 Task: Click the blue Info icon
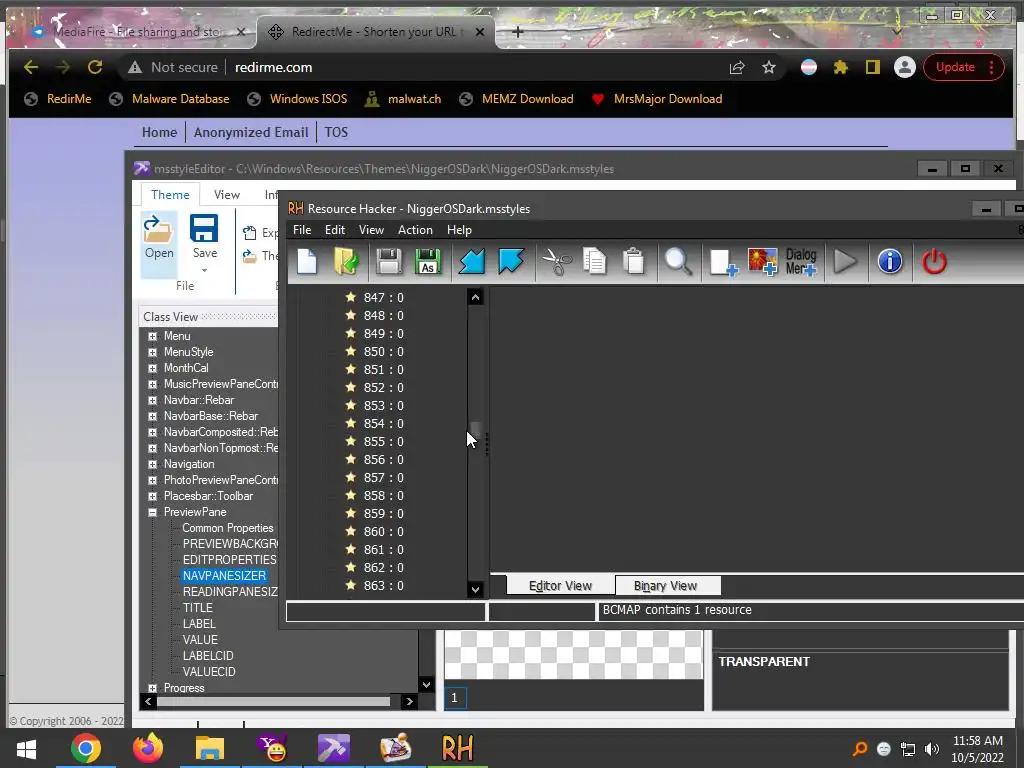tap(889, 262)
